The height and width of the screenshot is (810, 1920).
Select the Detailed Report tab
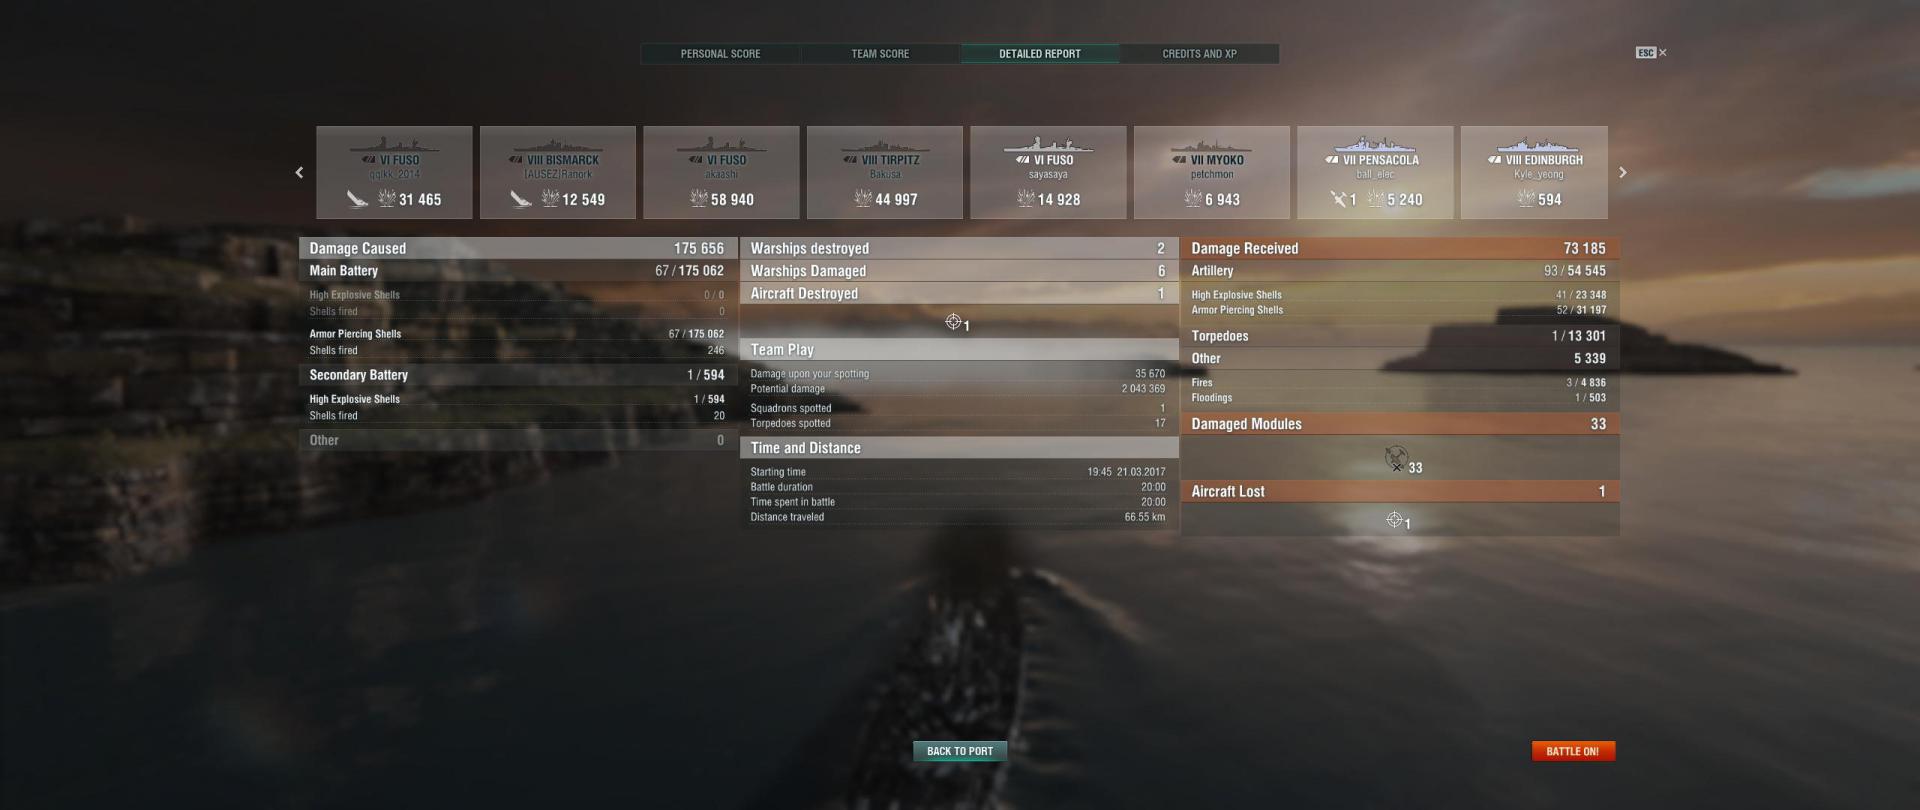[1040, 54]
